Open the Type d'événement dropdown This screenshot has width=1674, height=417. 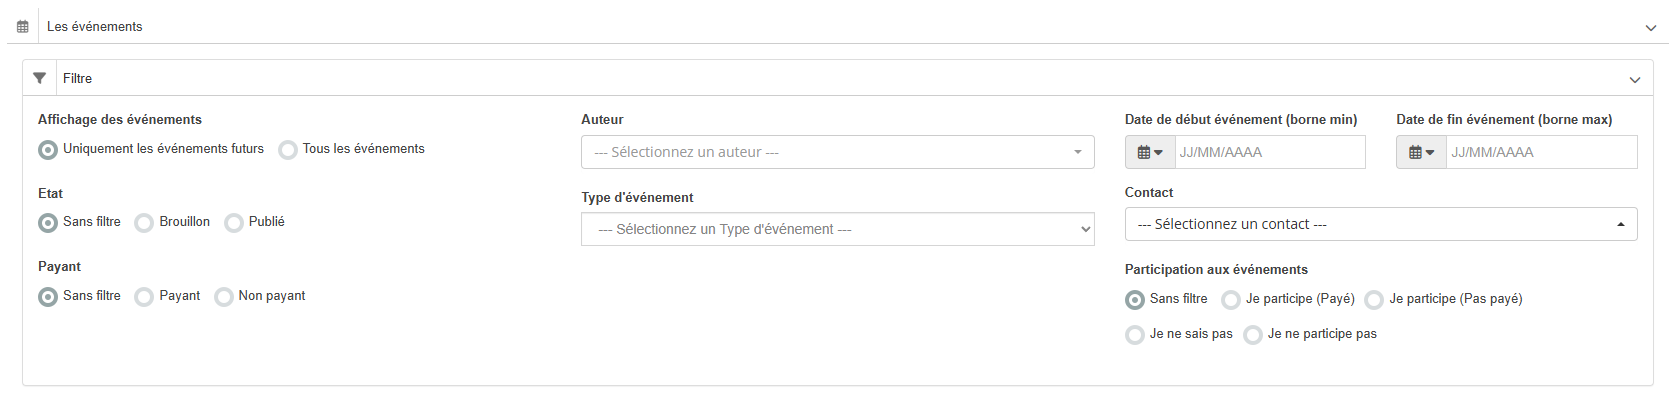pyautogui.click(x=837, y=229)
